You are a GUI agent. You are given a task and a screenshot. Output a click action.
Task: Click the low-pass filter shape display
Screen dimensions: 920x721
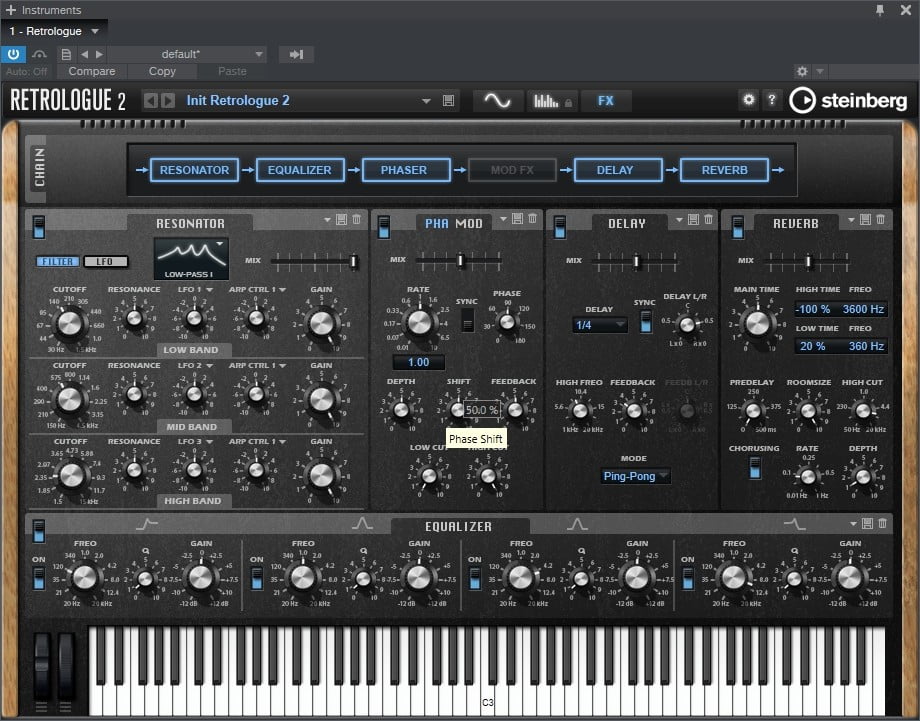pyautogui.click(x=191, y=259)
